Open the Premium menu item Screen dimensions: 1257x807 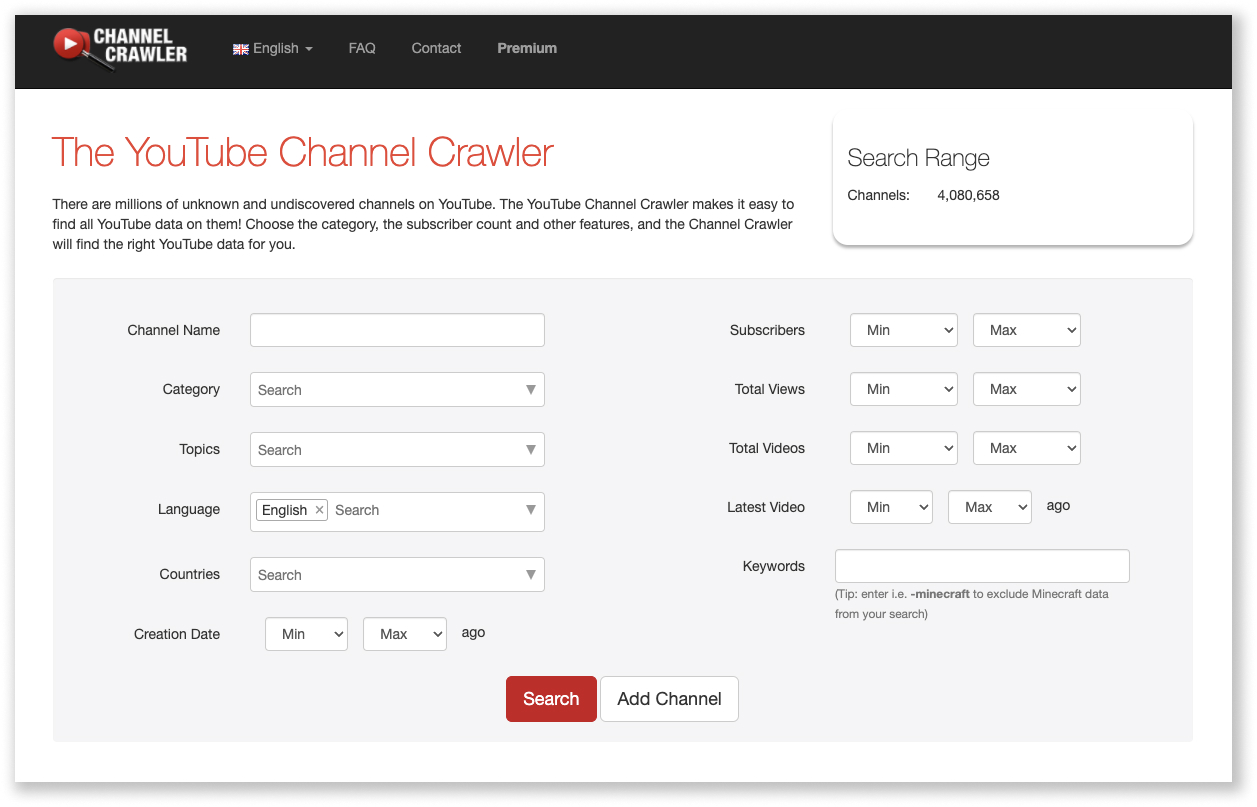[x=526, y=47]
